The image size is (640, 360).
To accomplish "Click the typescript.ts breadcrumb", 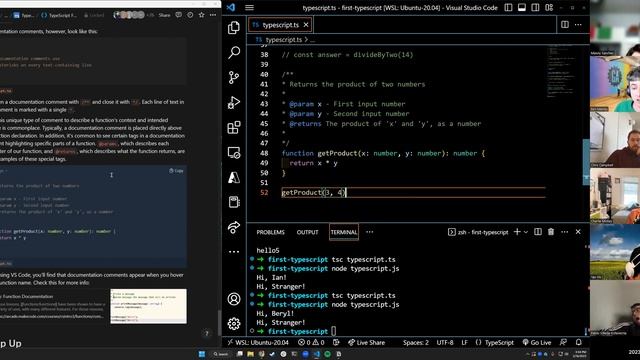I will click(284, 40).
